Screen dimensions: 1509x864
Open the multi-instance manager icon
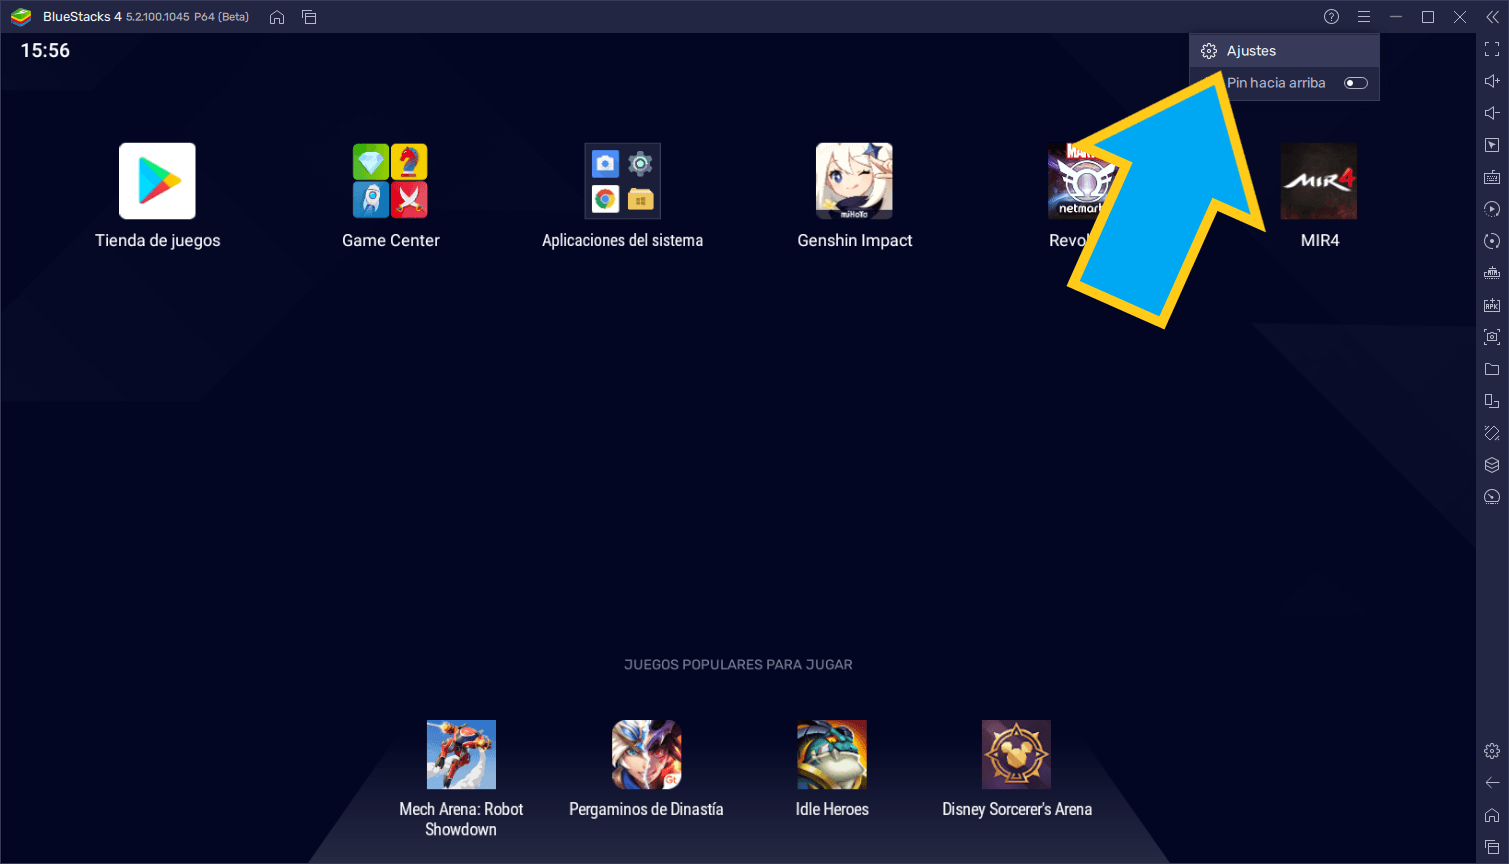[x=1492, y=273]
